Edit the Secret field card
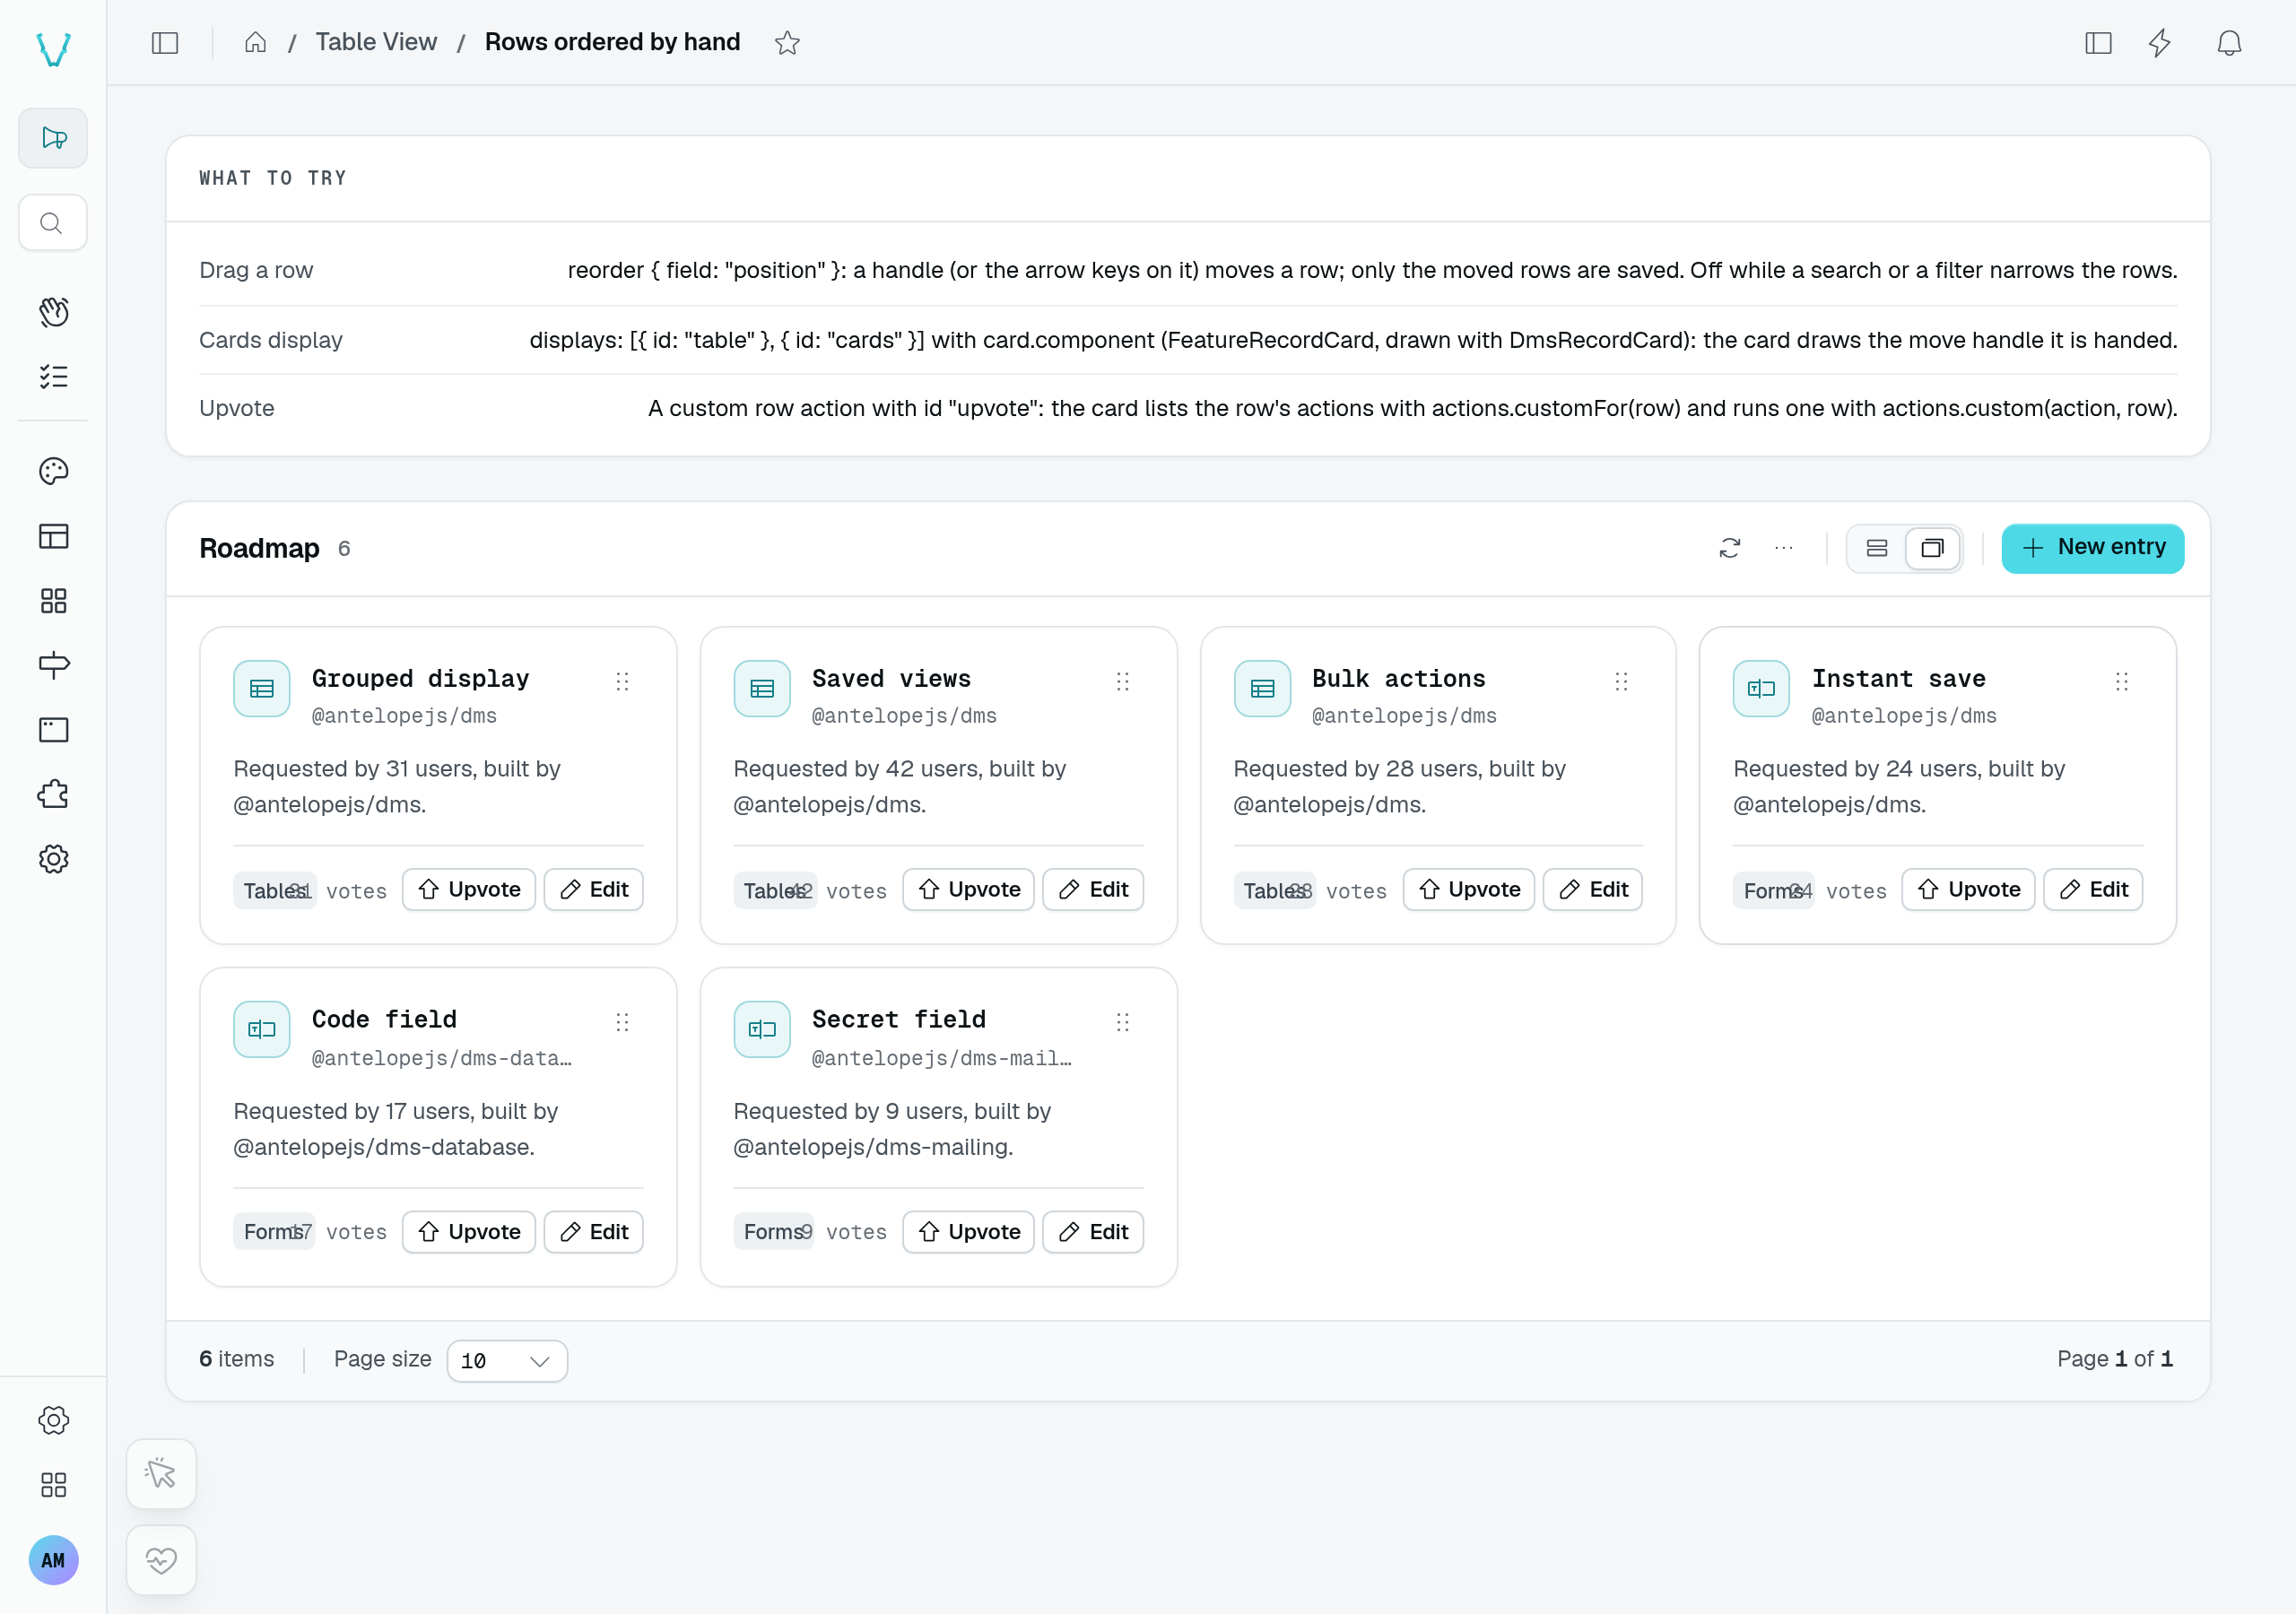This screenshot has height=1614, width=2296. [1093, 1232]
